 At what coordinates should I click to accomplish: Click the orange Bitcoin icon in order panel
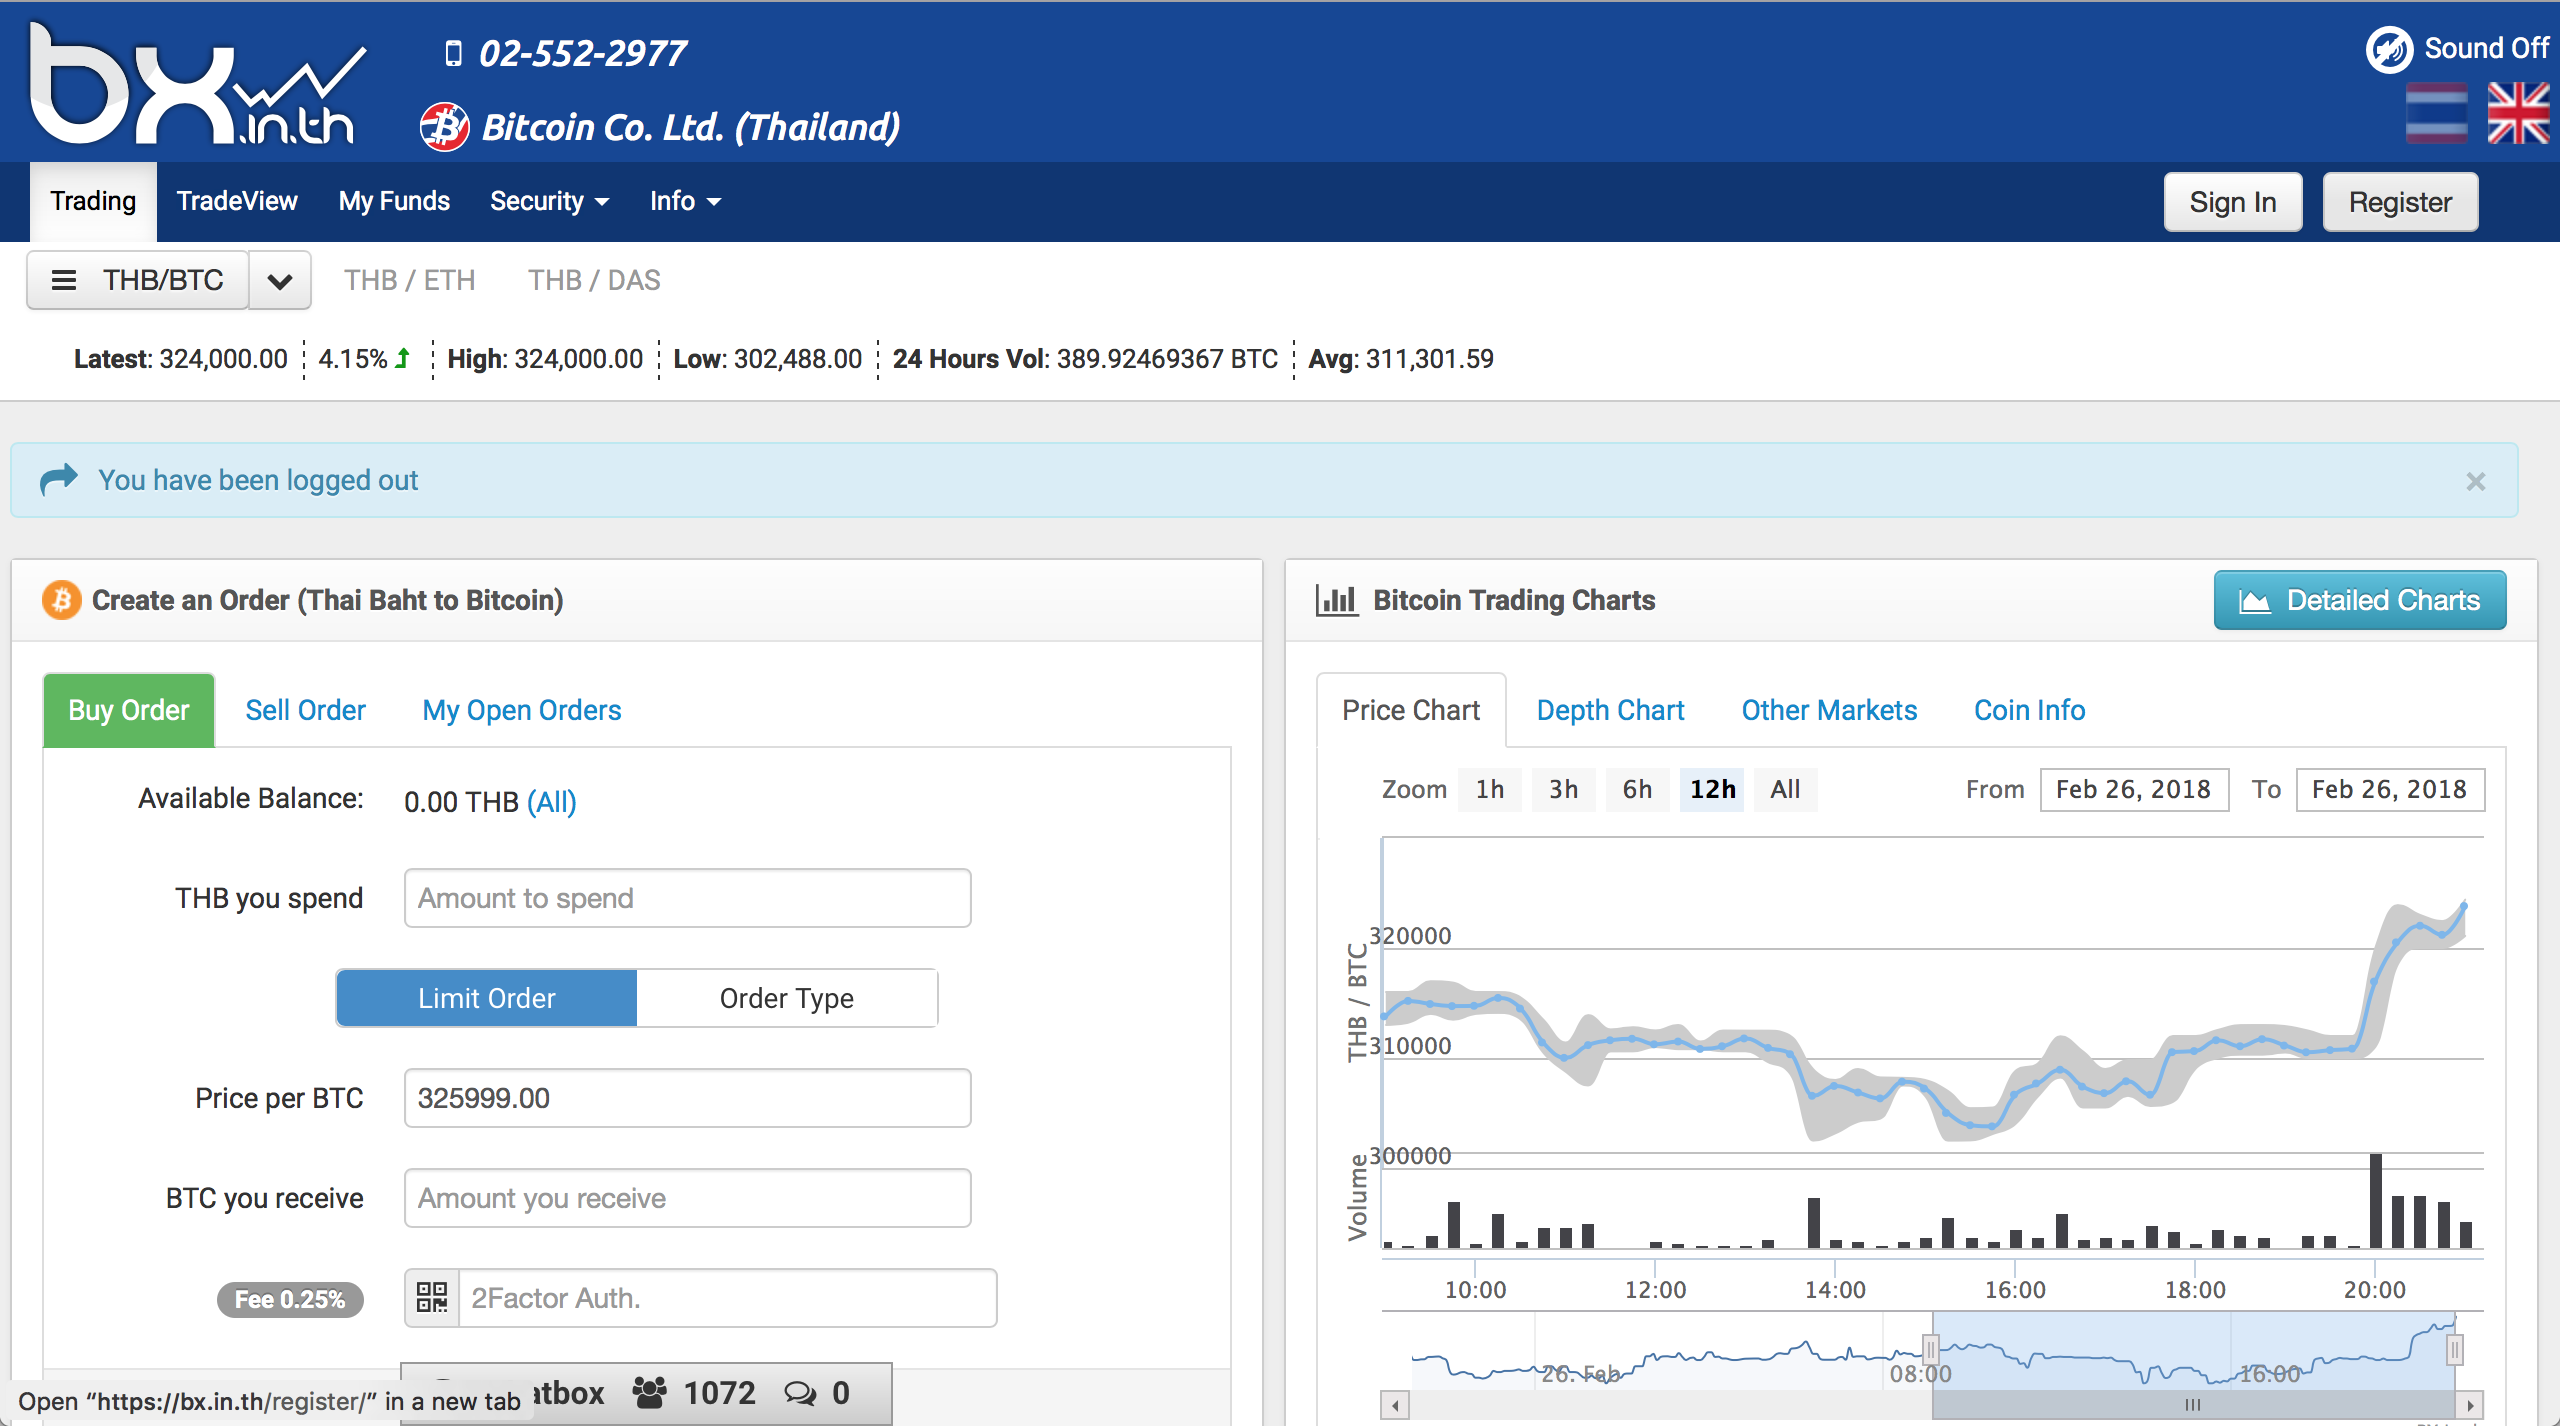(x=62, y=600)
